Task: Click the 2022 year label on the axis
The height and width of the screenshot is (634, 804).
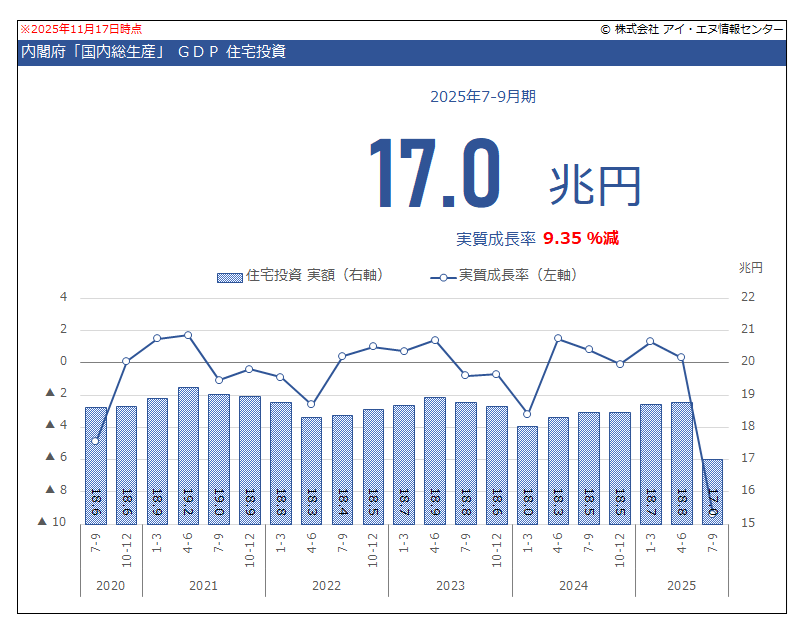Action: 327,585
